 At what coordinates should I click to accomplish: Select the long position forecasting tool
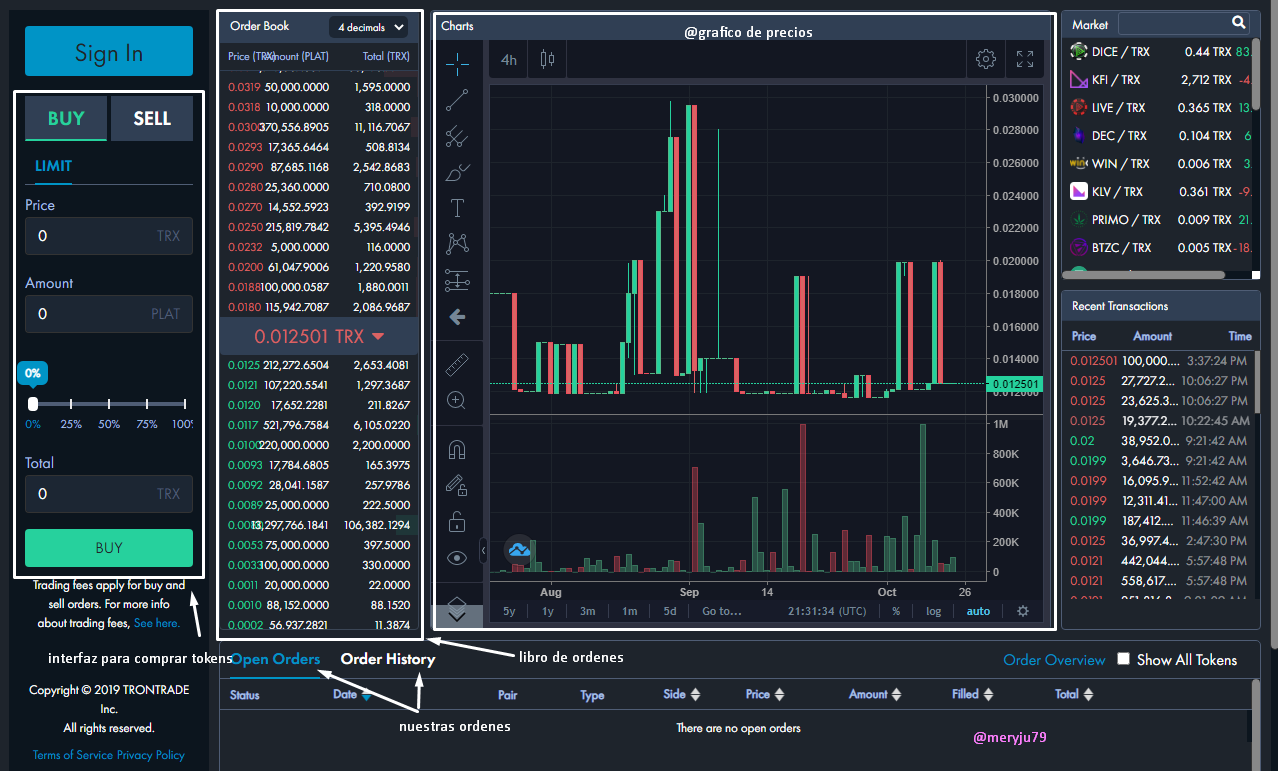pyautogui.click(x=457, y=280)
